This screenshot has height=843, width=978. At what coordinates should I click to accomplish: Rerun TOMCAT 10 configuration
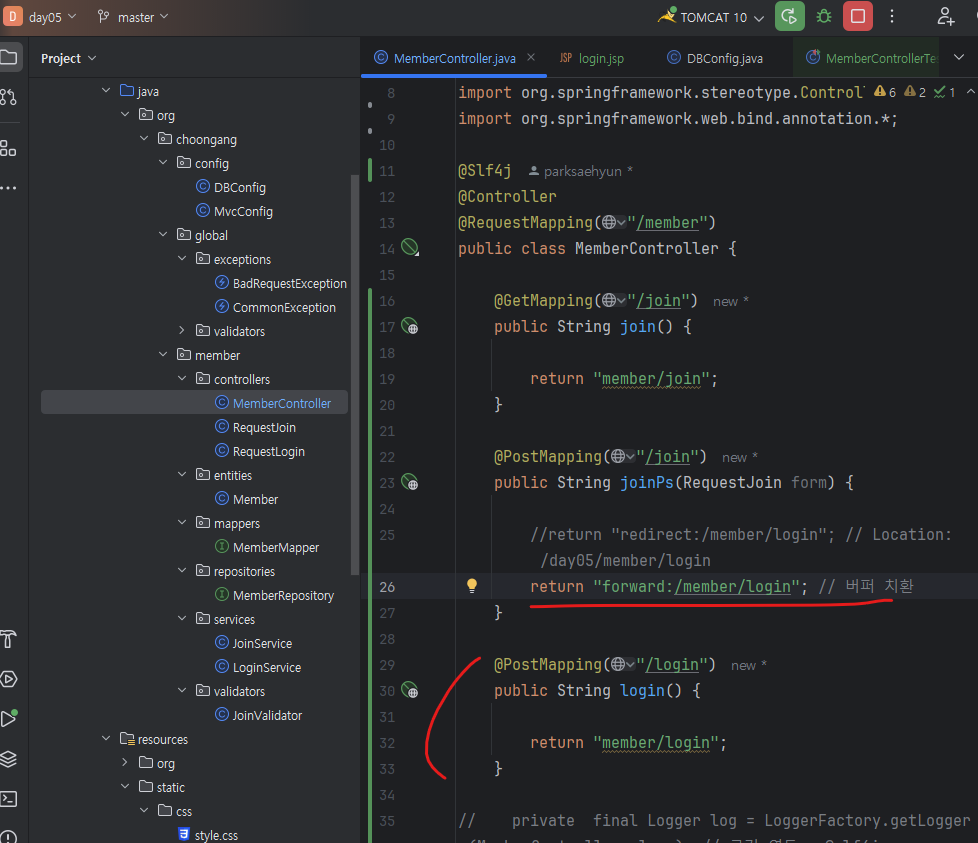pyautogui.click(x=790, y=16)
